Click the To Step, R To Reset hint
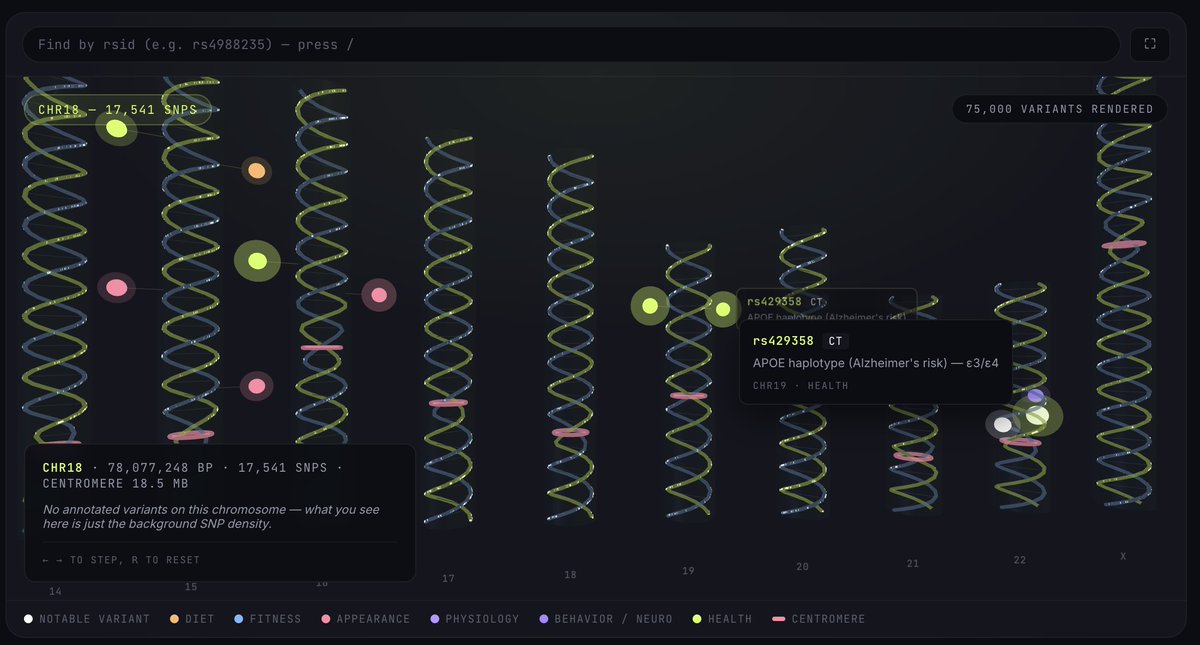The height and width of the screenshot is (645, 1200). coord(121,560)
